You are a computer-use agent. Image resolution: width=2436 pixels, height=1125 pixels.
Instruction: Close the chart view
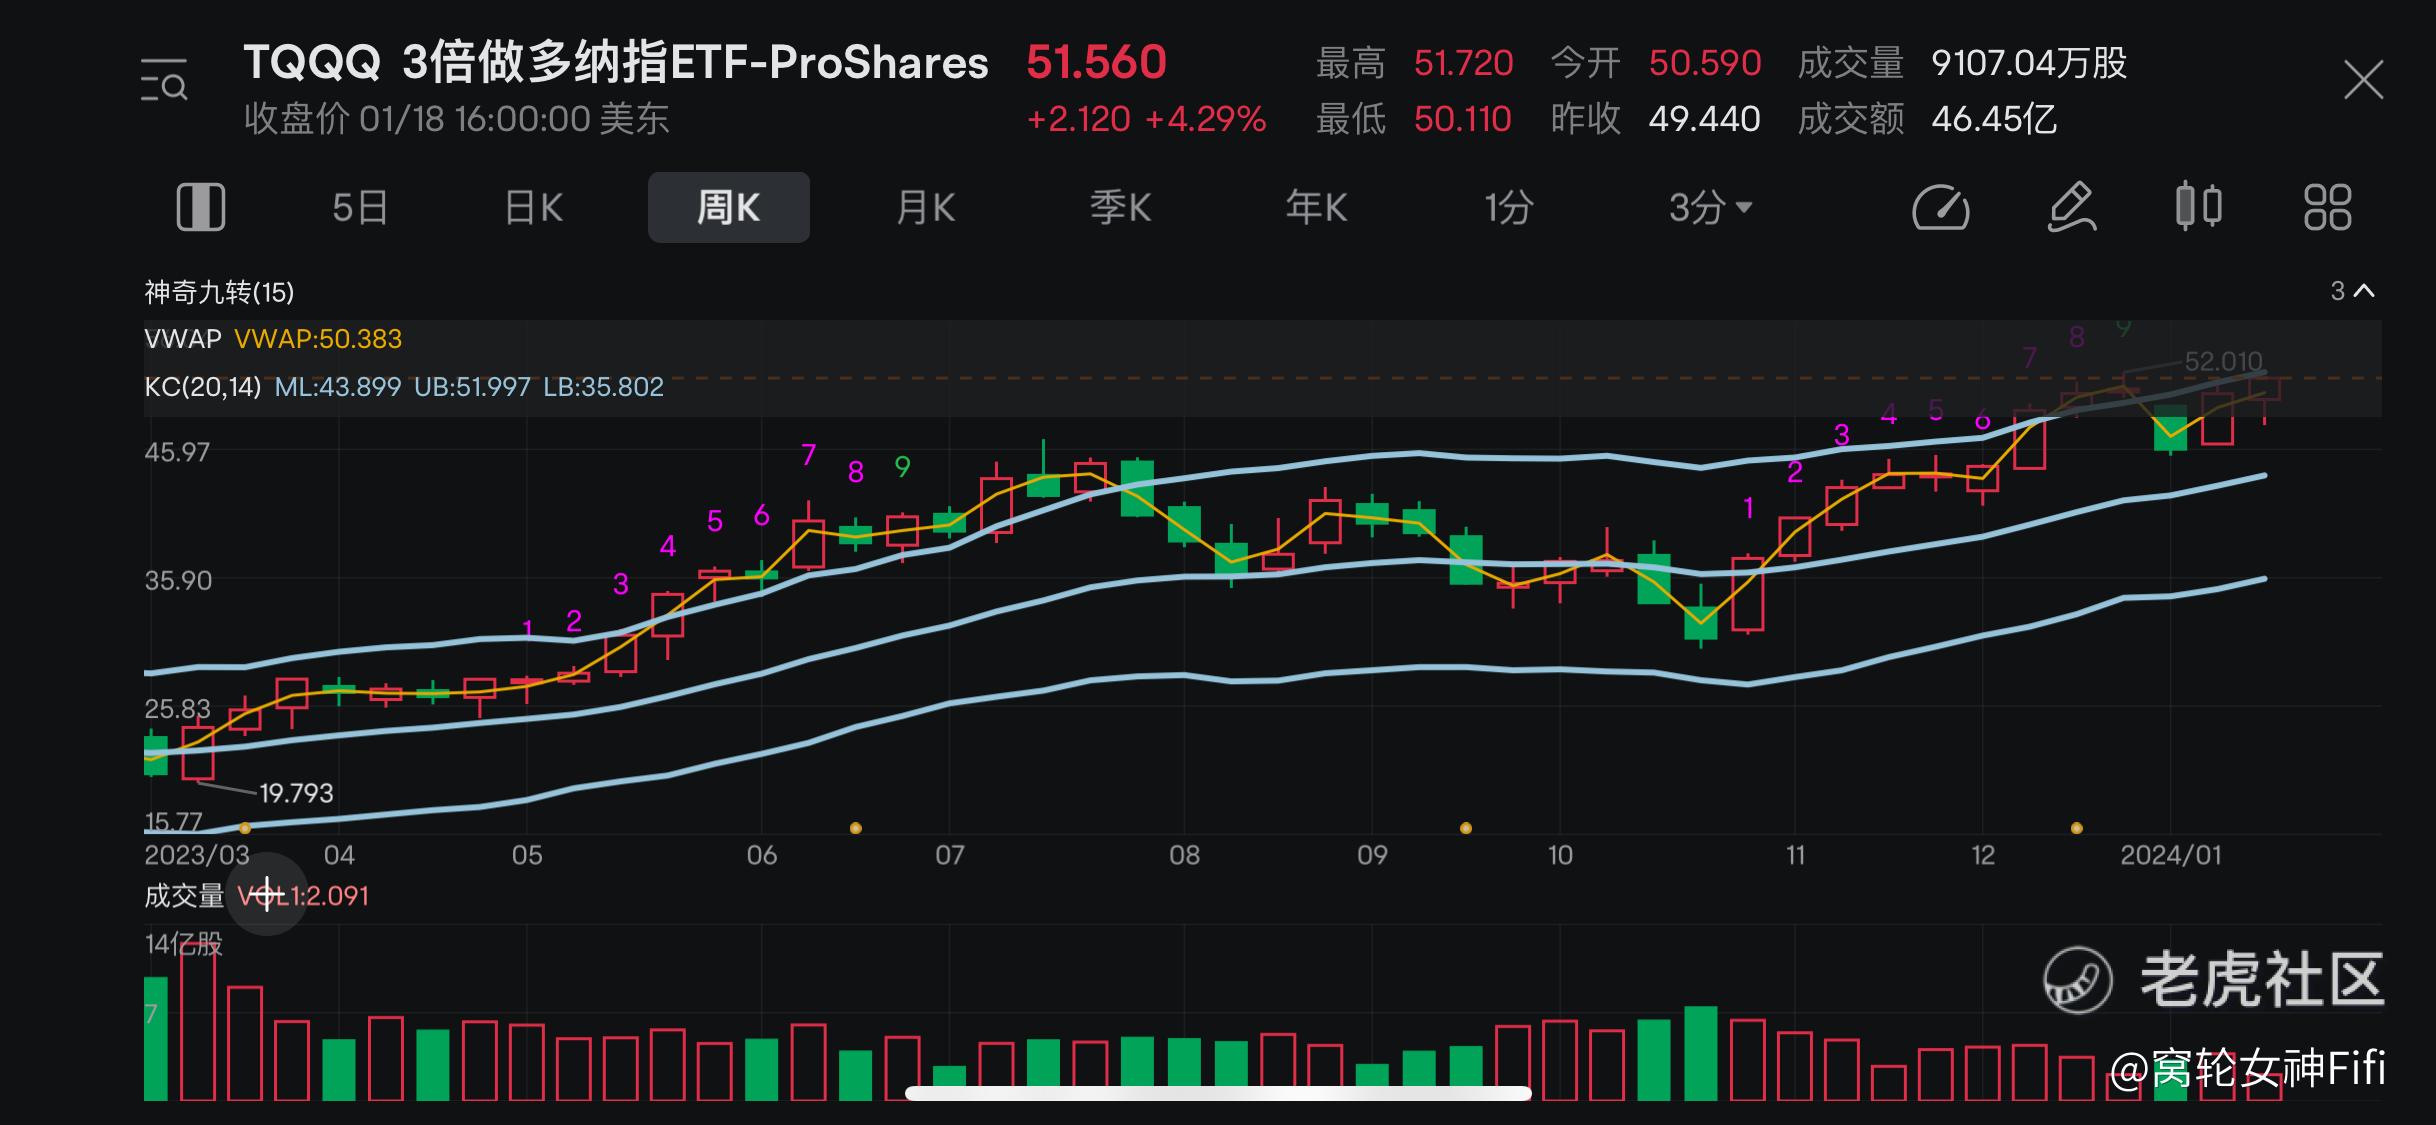(2363, 80)
